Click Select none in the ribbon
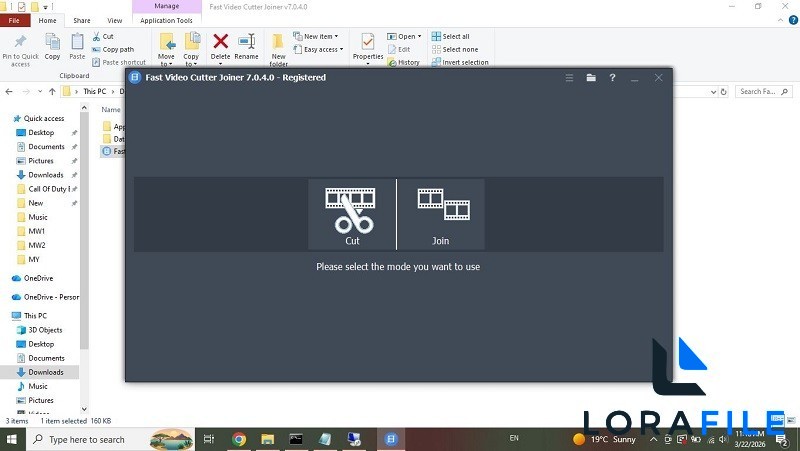 tap(455, 49)
